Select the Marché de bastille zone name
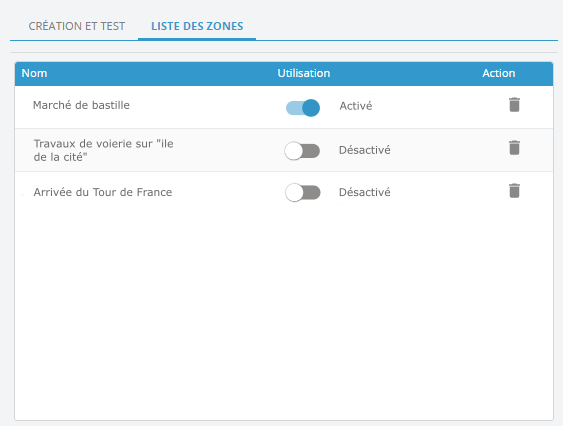 click(x=81, y=105)
